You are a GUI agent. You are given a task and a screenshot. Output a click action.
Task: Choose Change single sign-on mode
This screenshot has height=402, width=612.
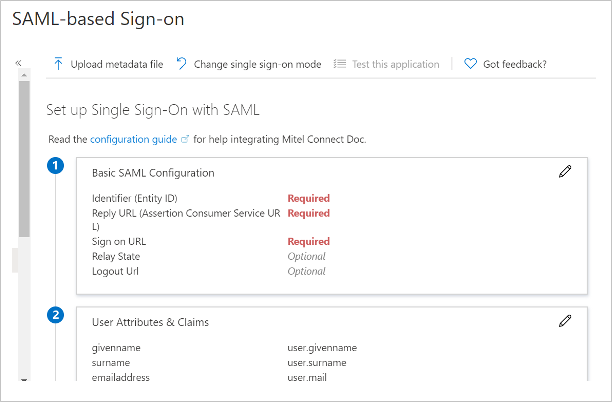(x=258, y=64)
